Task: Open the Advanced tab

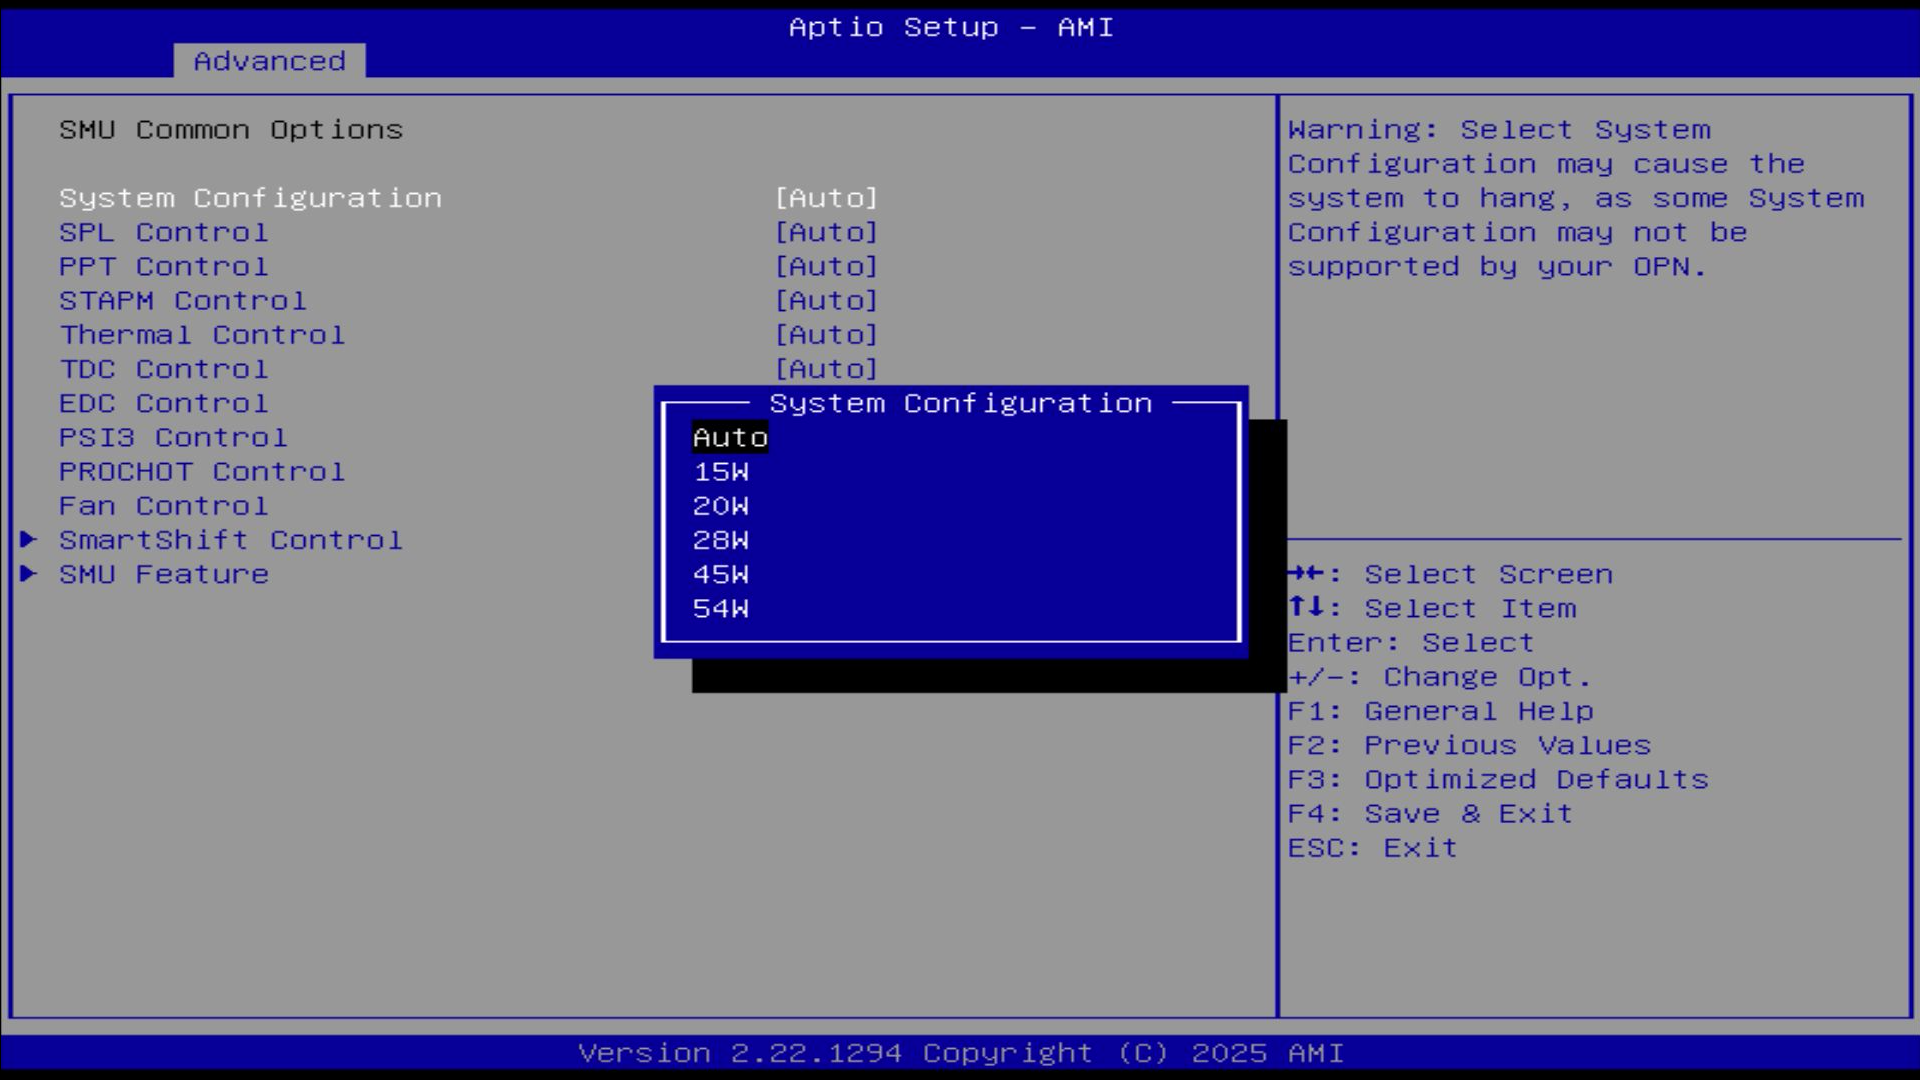Action: [x=269, y=61]
